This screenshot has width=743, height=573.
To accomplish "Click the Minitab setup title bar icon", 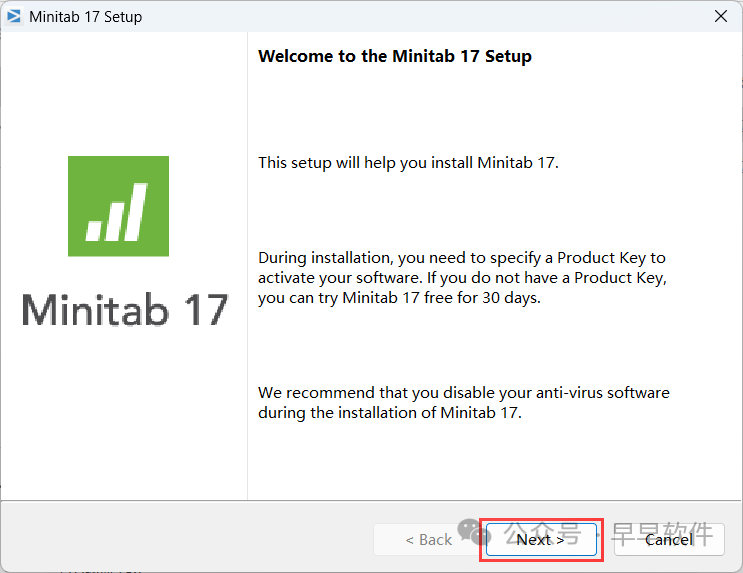I will pos(14,16).
